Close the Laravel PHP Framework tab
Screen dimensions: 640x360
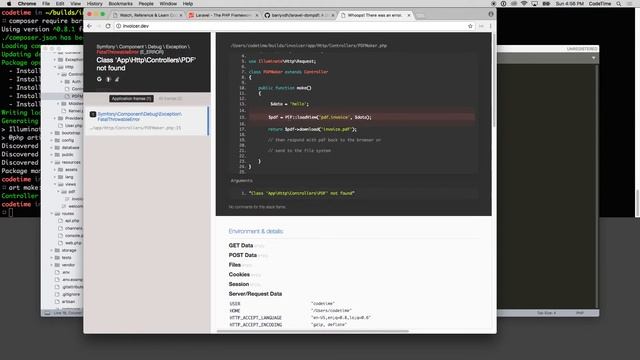pyautogui.click(x=257, y=15)
